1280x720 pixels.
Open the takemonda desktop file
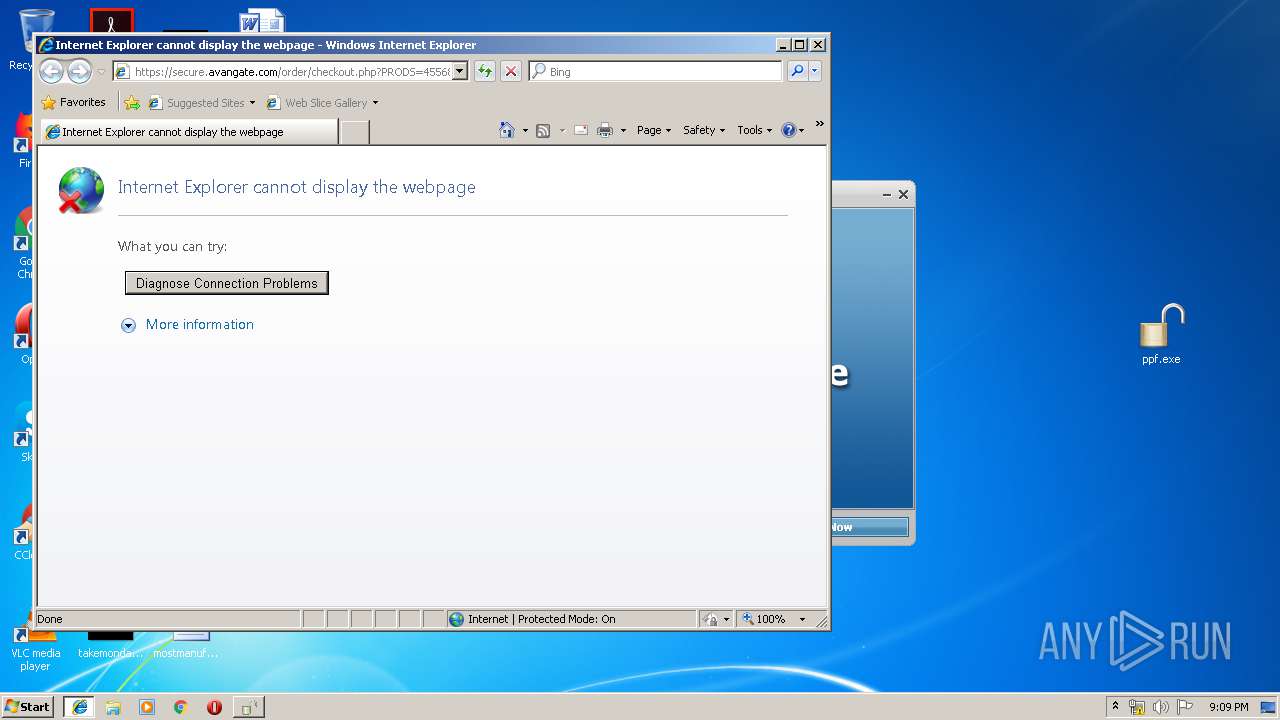pyautogui.click(x=110, y=645)
